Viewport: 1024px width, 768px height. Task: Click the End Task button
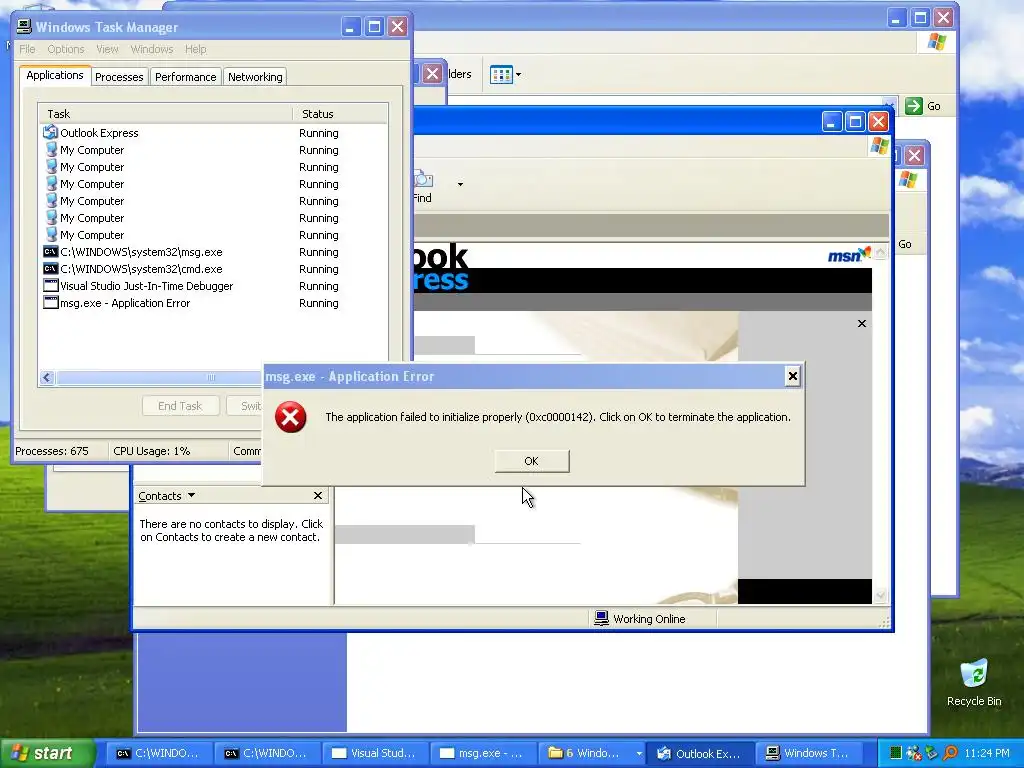(180, 406)
